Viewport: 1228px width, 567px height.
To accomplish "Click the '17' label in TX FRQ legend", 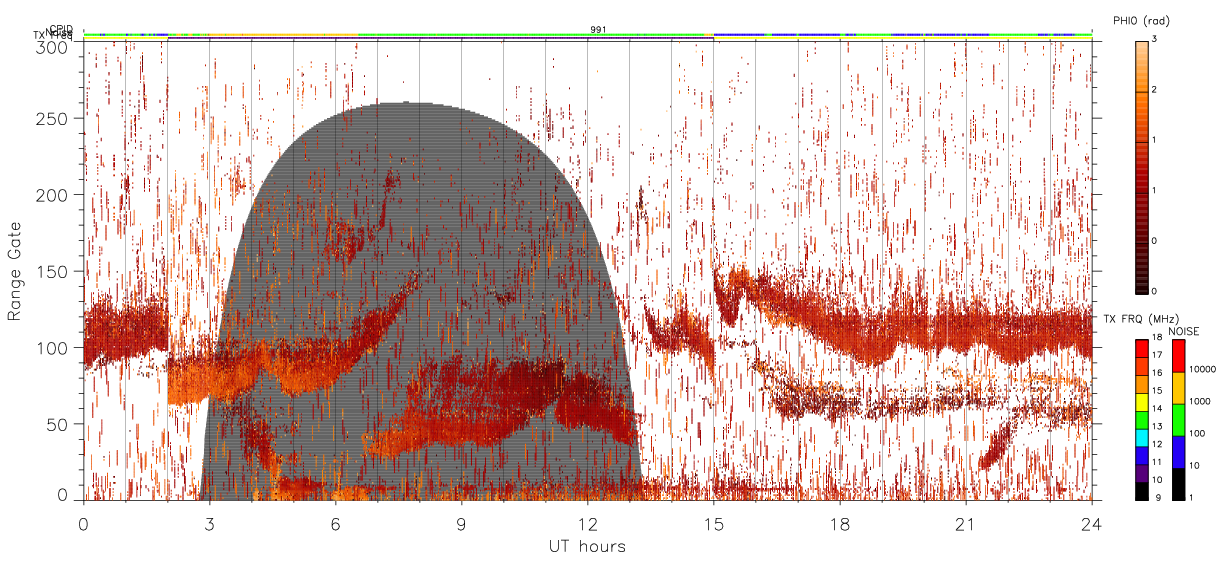I will point(1157,355).
